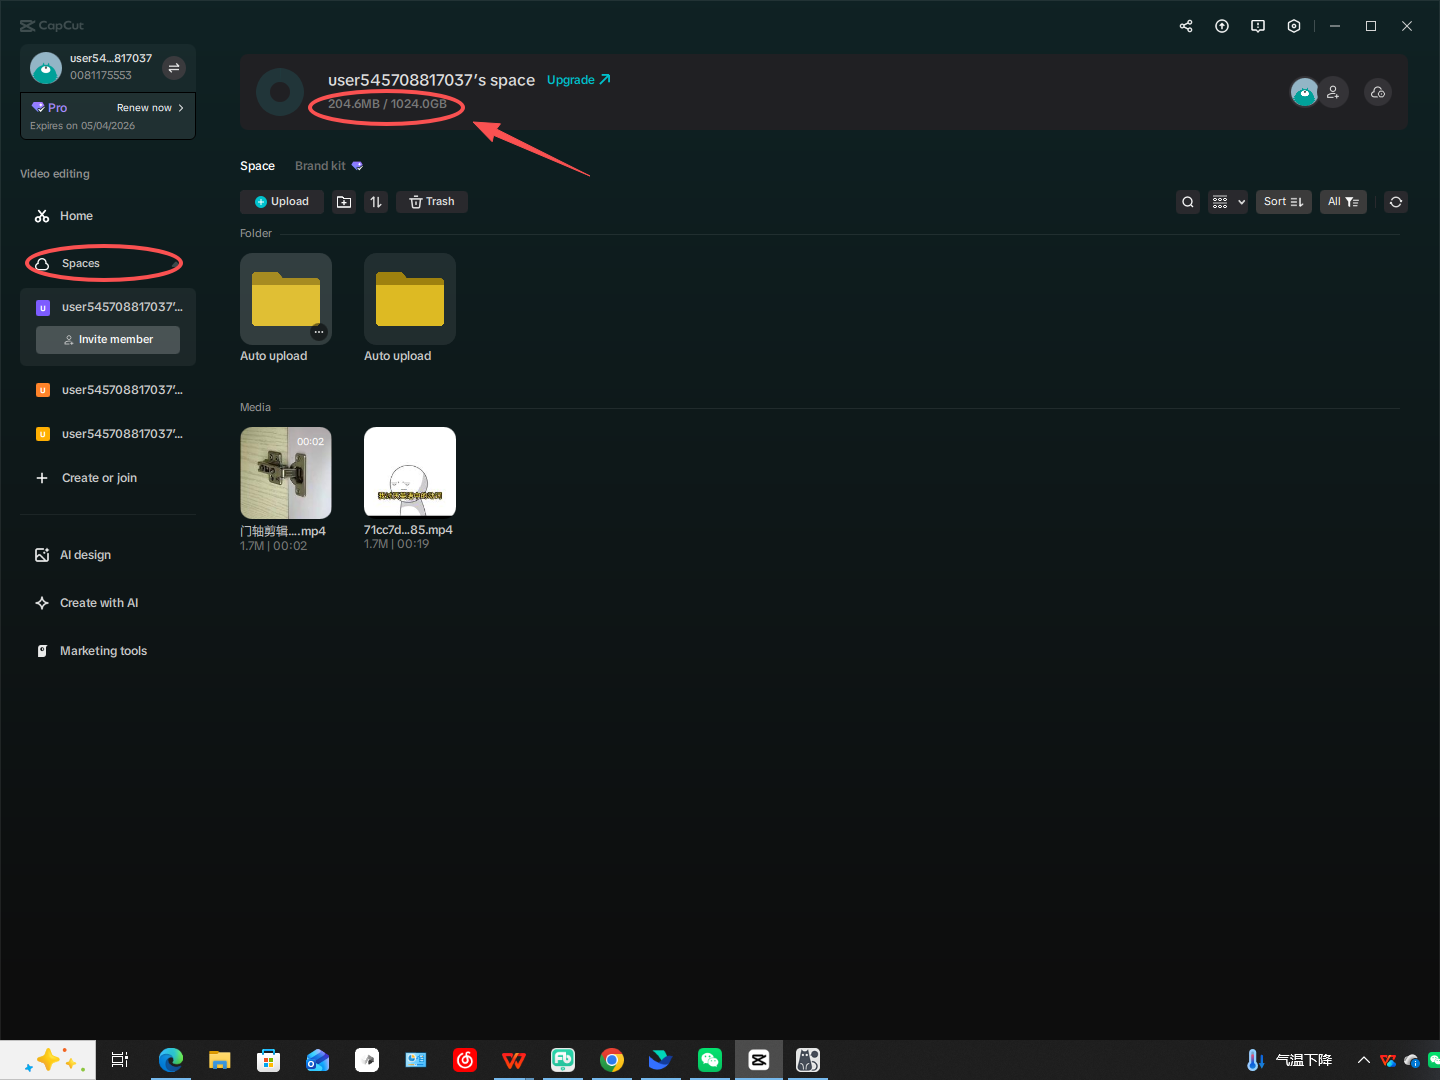The width and height of the screenshot is (1440, 1080).
Task: Click the Task View taskbar icon
Action: 120,1060
